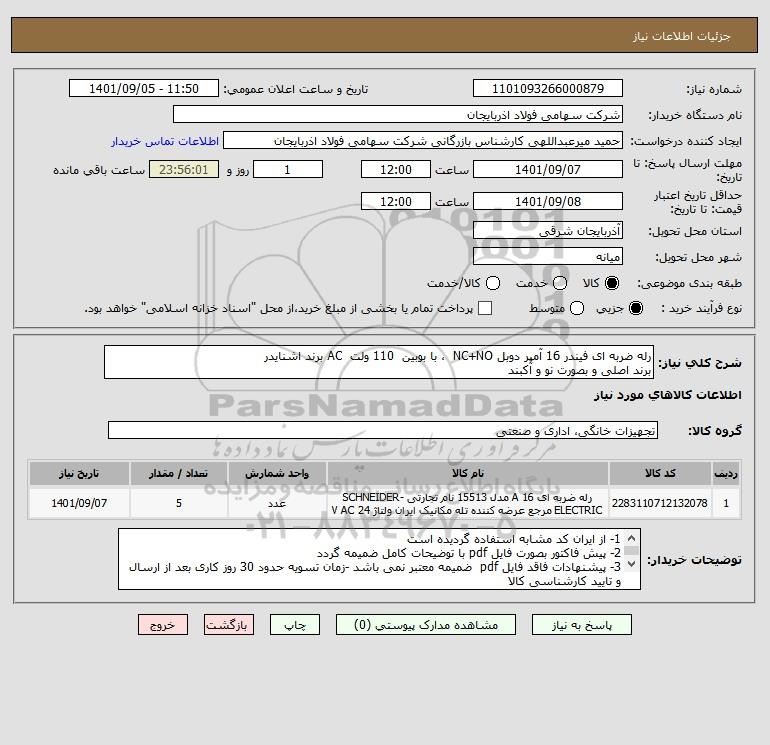Click the SCHNEIDER ELECTRIC item name cell
Image resolution: width=770 pixels, height=745 pixels.
[468, 503]
